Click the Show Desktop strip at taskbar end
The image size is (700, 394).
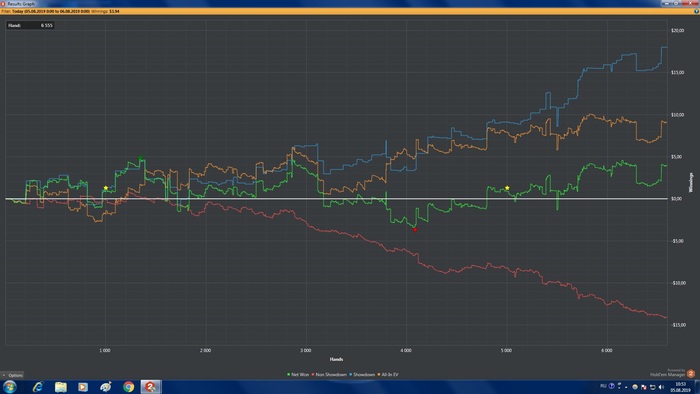click(697, 387)
